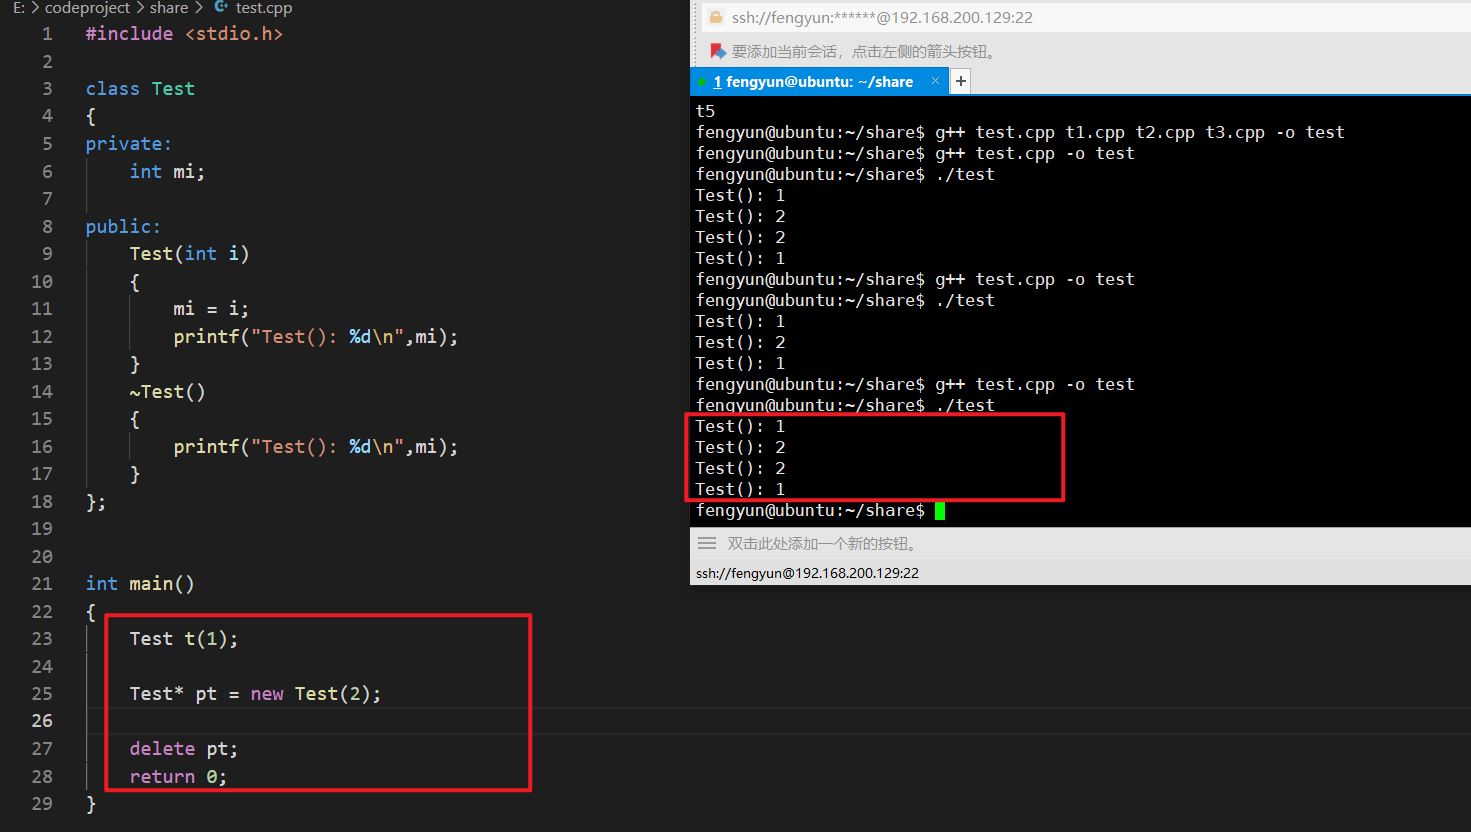1471x832 pixels.
Task: Click 'private:' keyword in editor
Action: click(x=128, y=144)
